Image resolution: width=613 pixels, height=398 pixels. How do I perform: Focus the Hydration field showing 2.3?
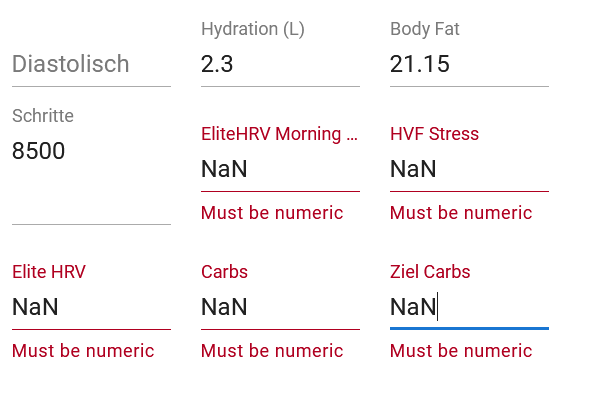click(280, 64)
